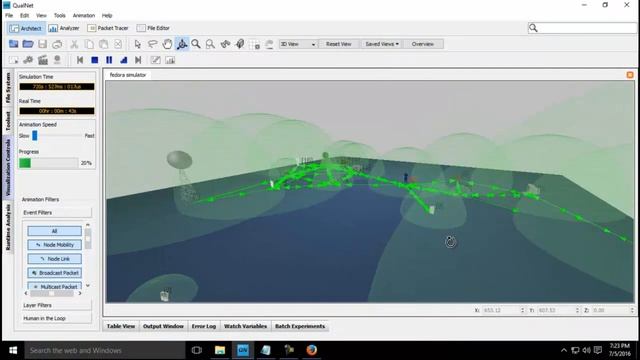The height and width of the screenshot is (360, 640).
Task: Toggle the Node Mobility filter
Action: [54, 245]
